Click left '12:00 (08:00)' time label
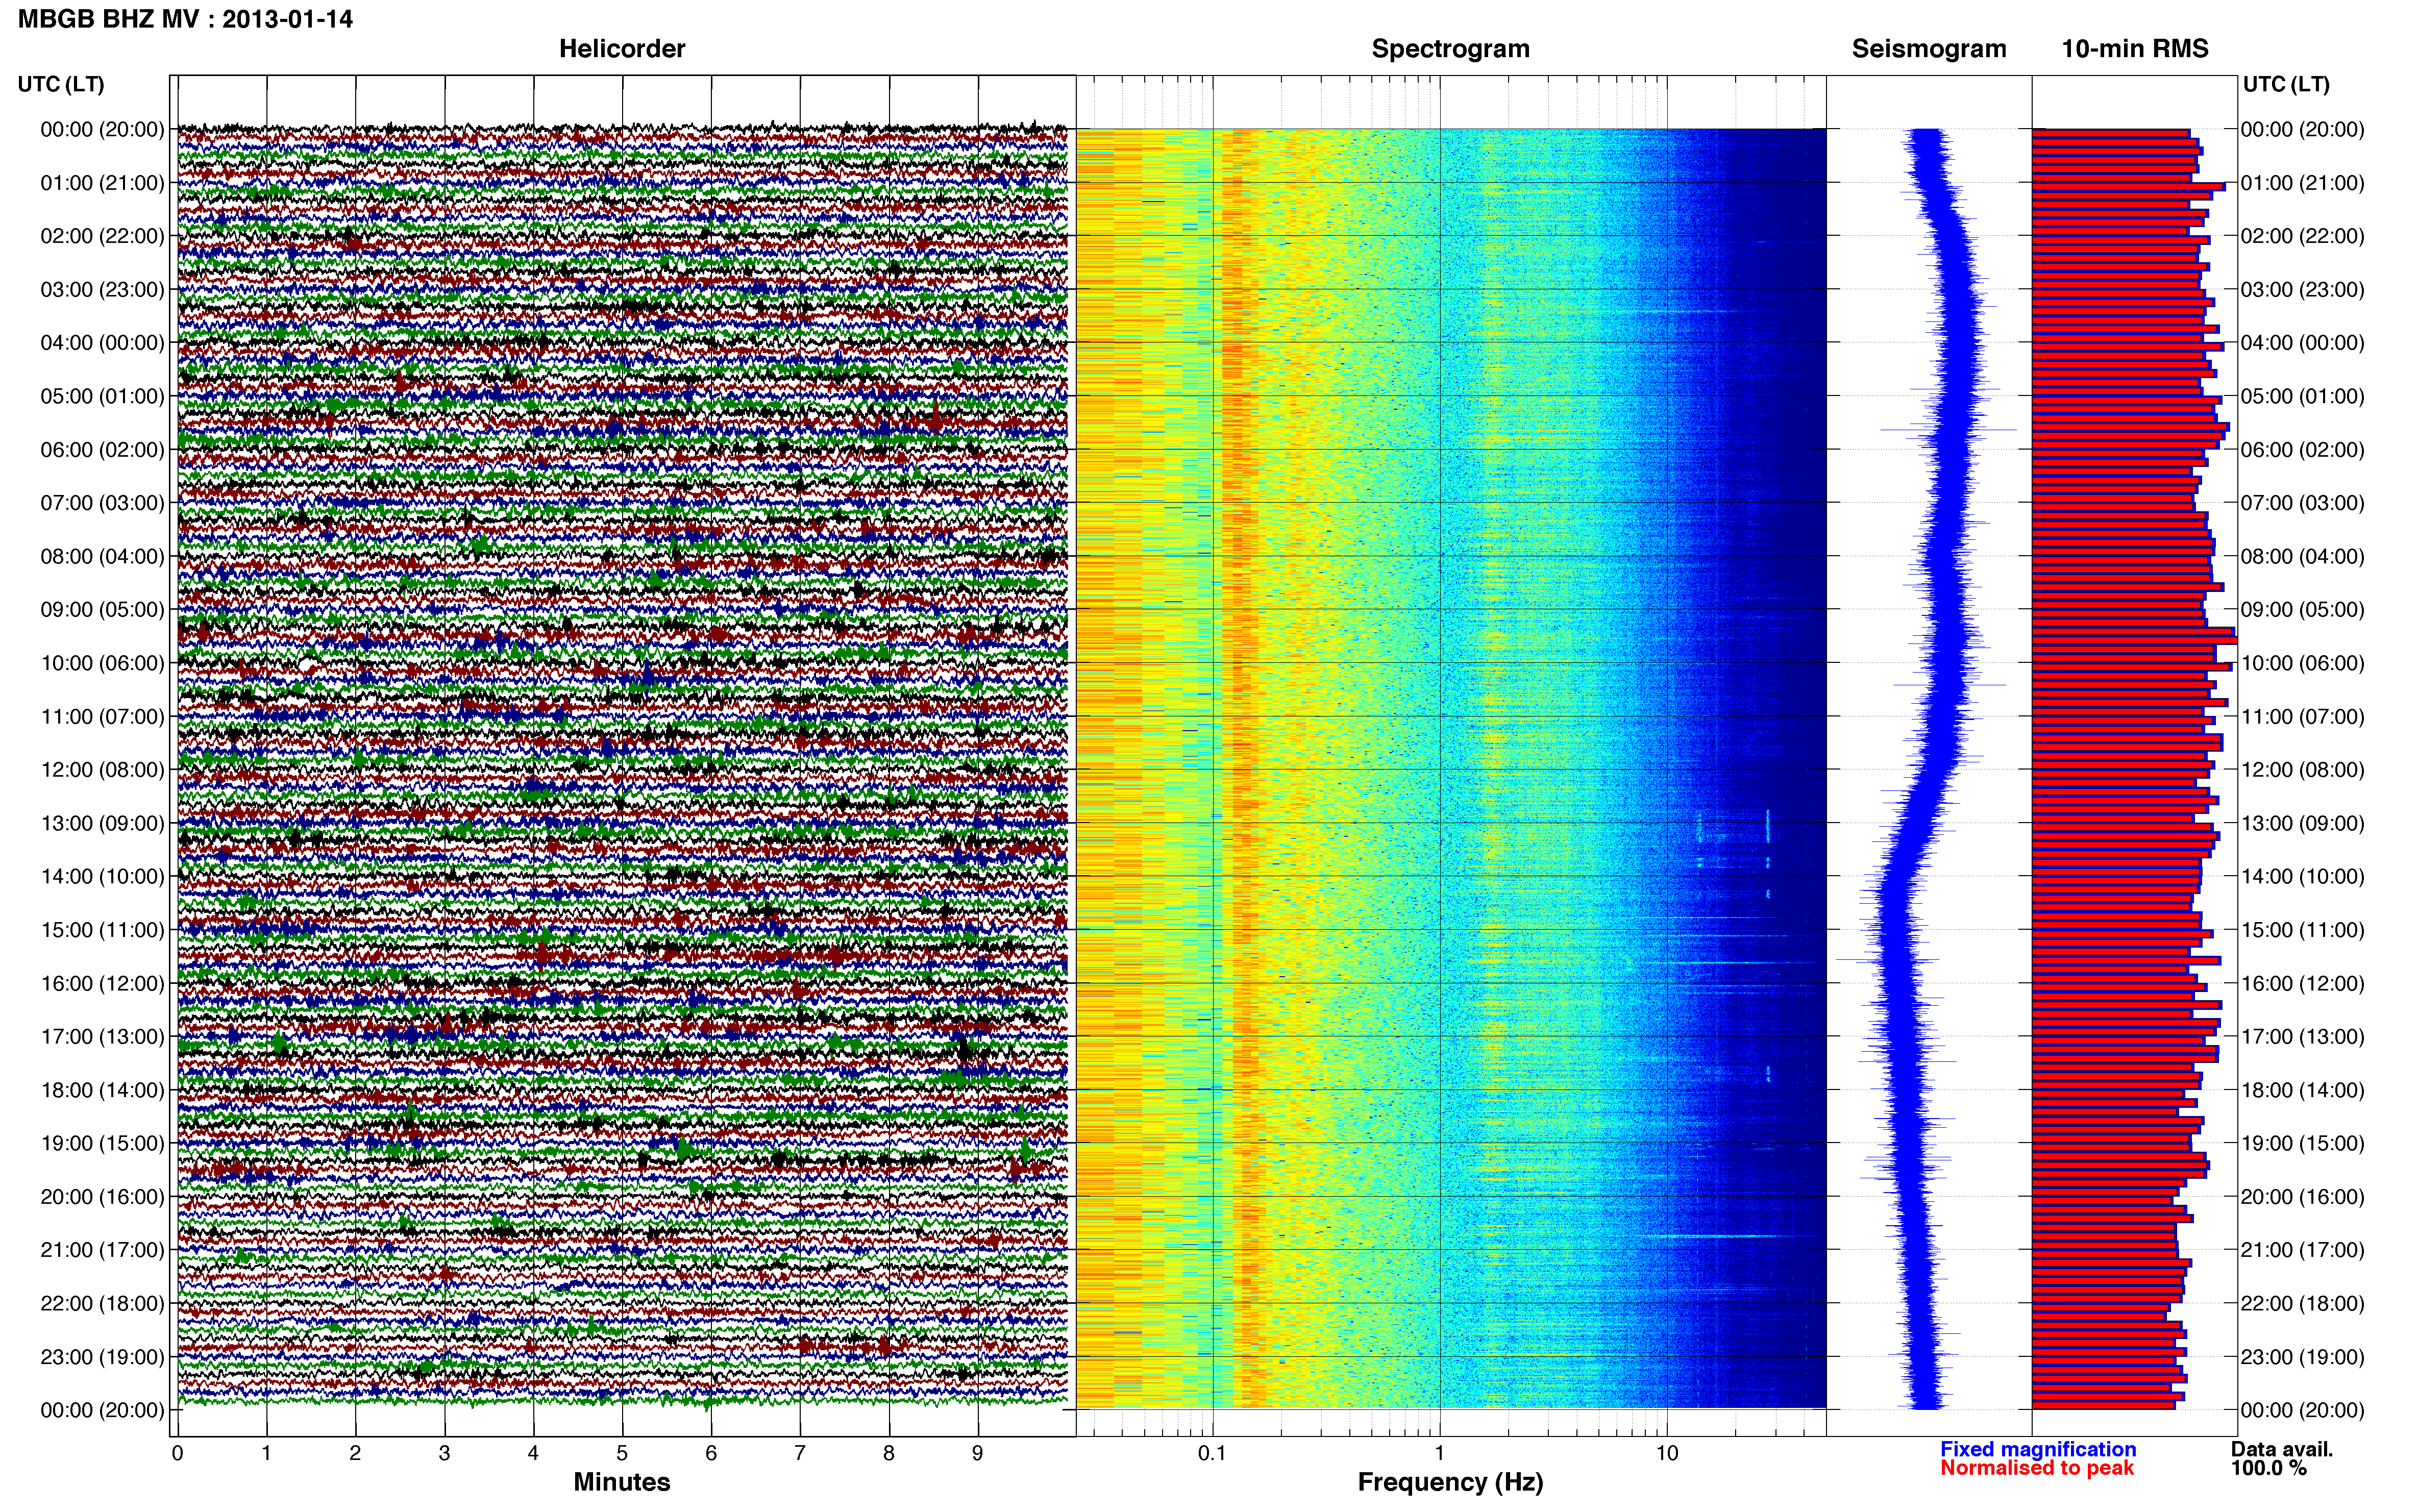2419x1512 pixels. click(x=102, y=770)
